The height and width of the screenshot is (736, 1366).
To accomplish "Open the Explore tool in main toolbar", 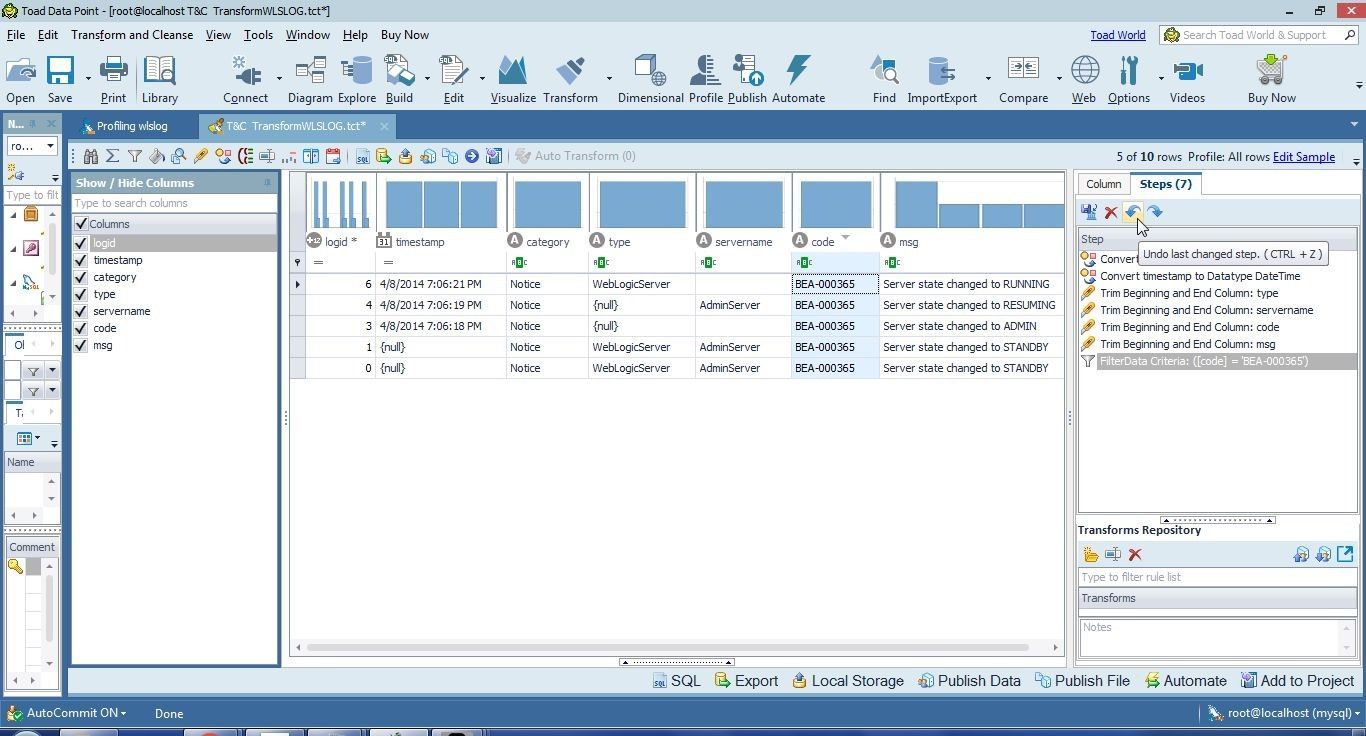I will [x=357, y=80].
